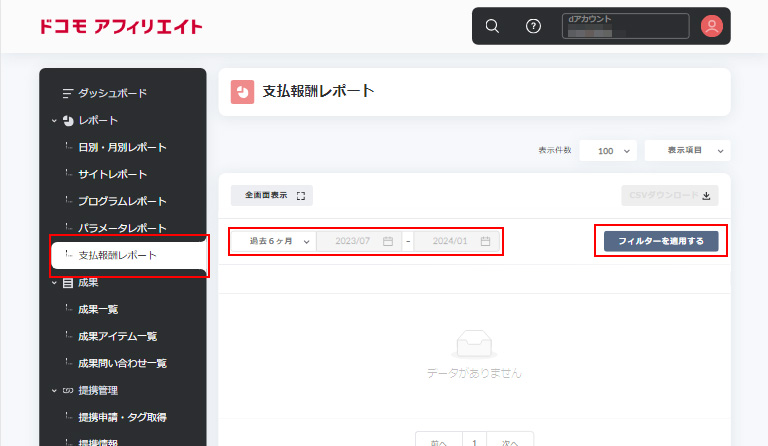The image size is (768, 446).
Task: Click the search magnifier icon in header
Action: 492,26
